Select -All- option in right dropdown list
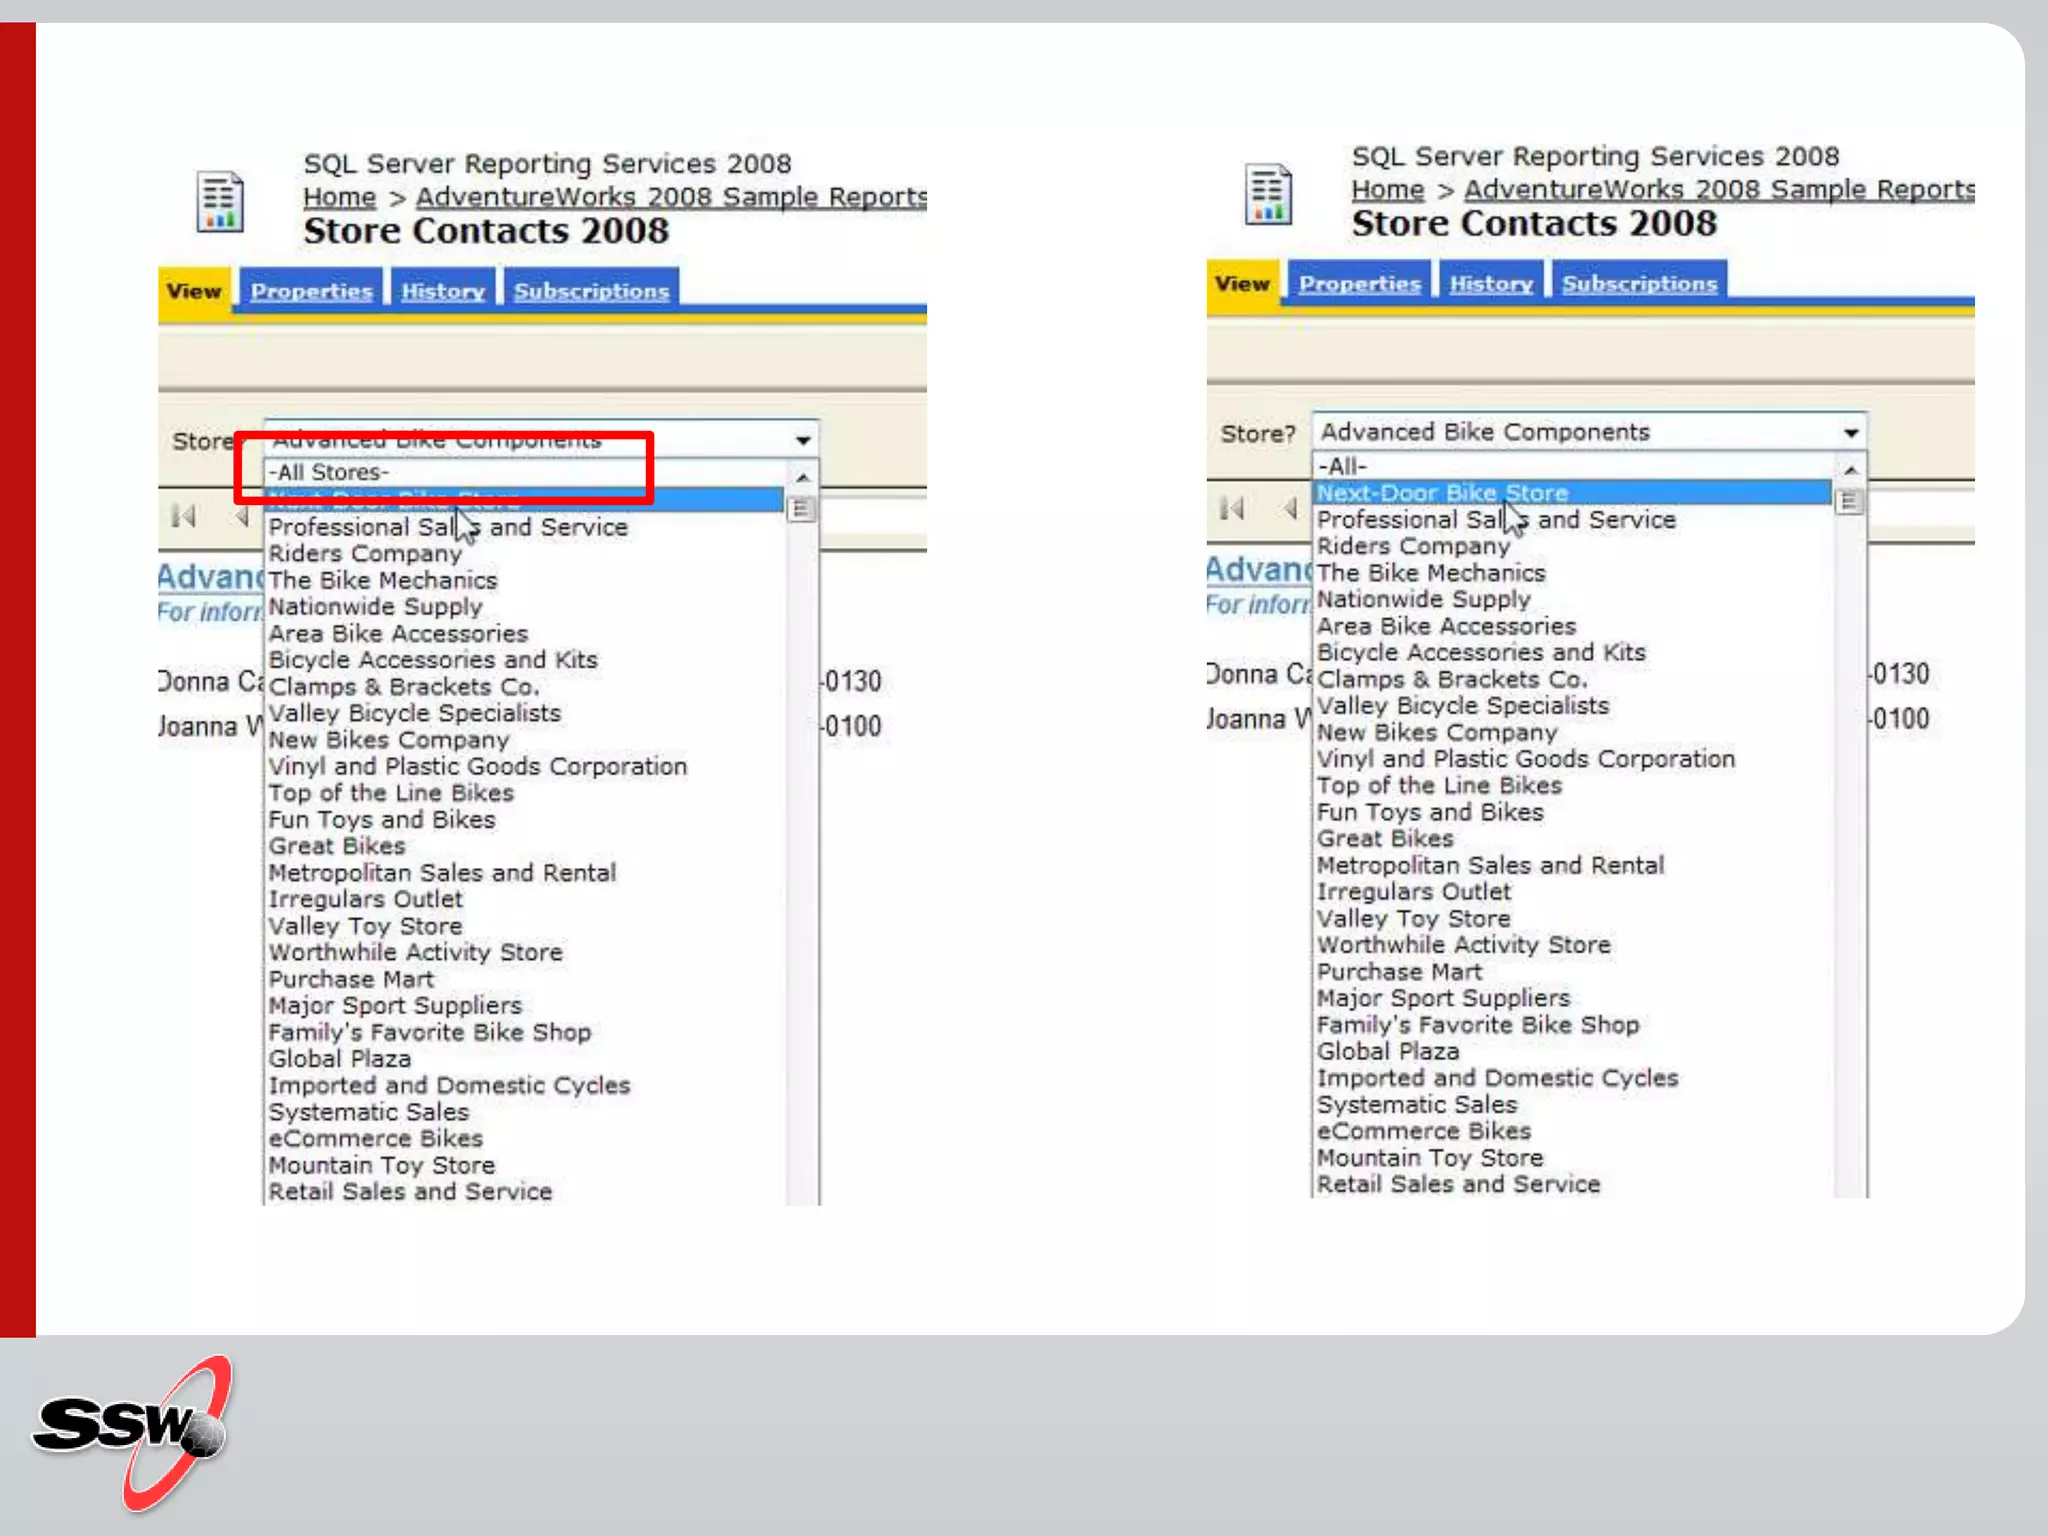2048x1536 pixels. coord(1342,466)
